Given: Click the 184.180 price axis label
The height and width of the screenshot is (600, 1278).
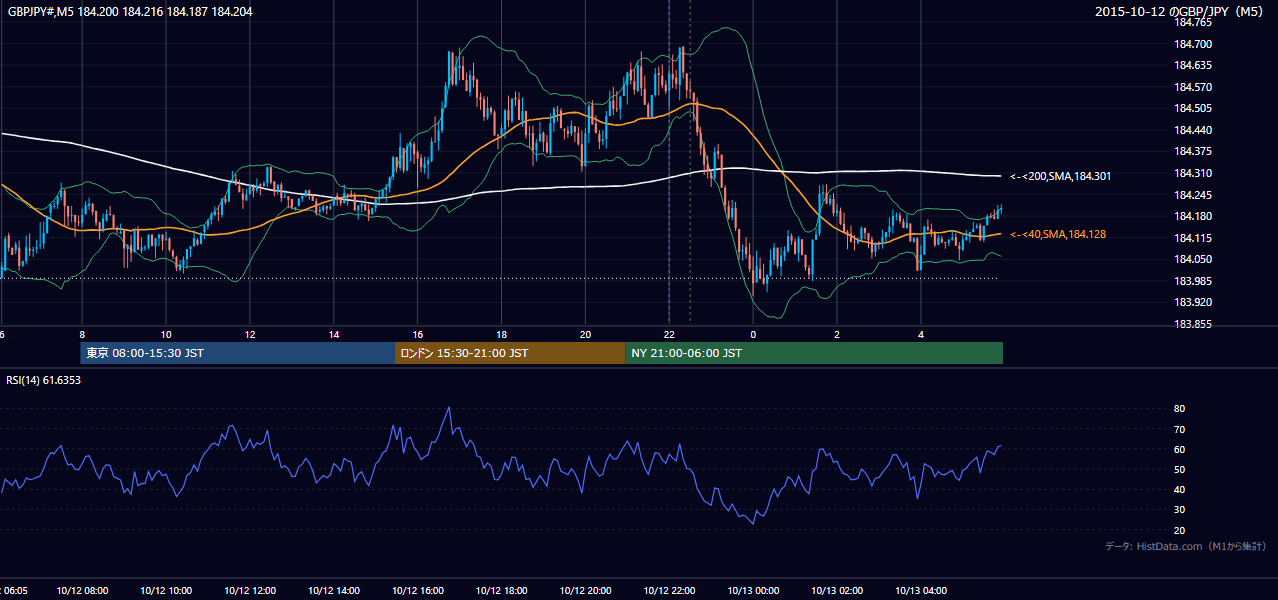Looking at the screenshot, I should (x=1193, y=216).
